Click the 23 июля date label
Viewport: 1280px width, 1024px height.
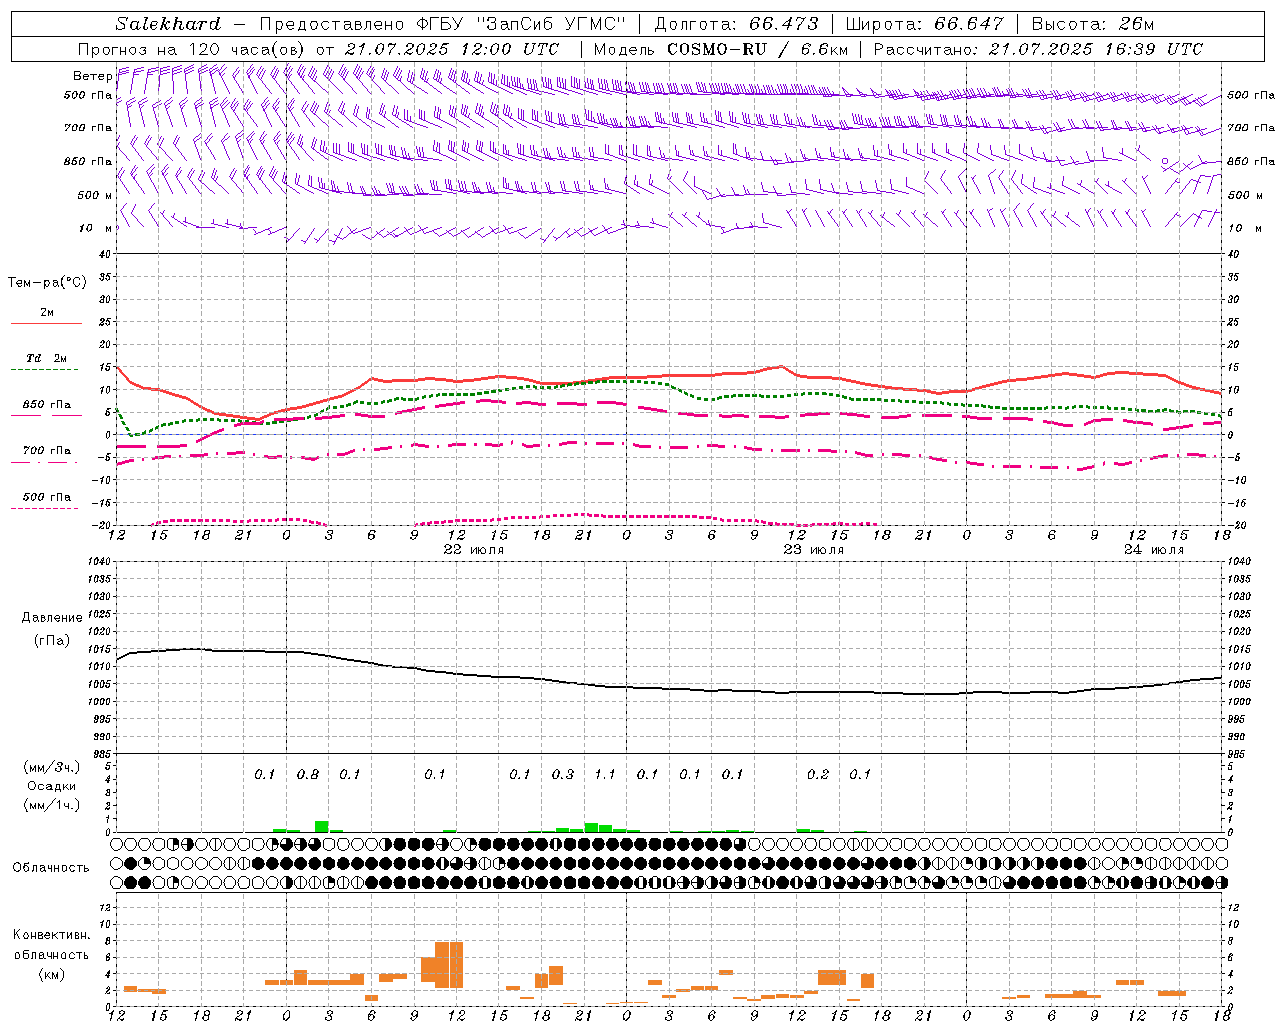point(813,550)
